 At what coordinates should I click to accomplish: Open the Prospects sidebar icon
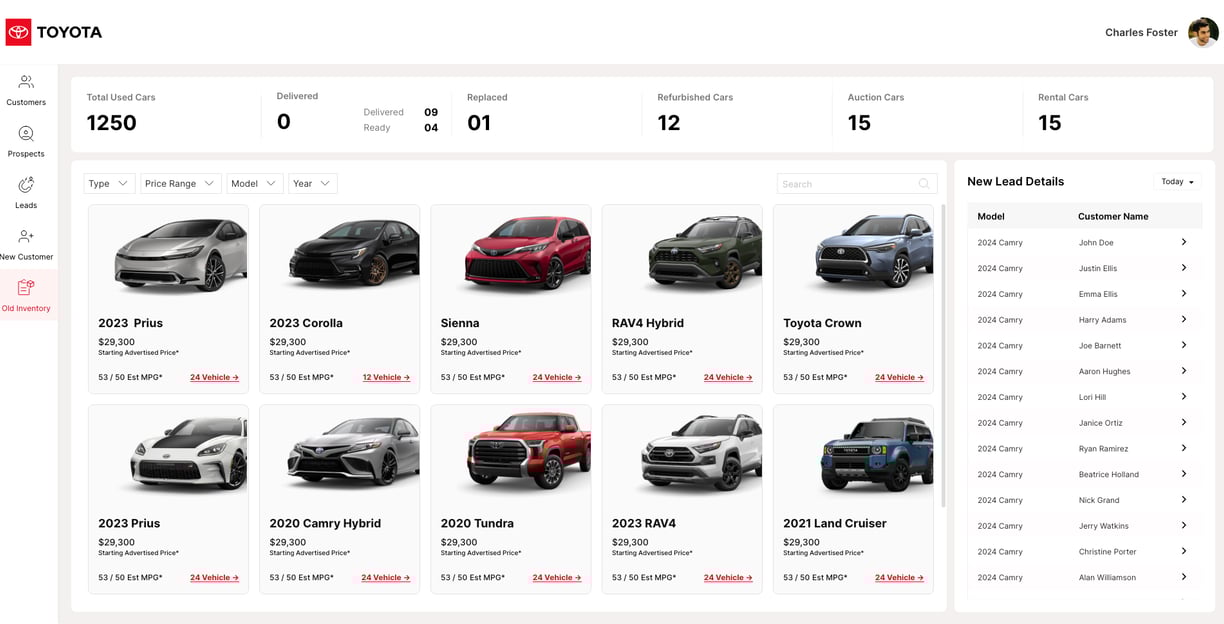pyautogui.click(x=26, y=134)
